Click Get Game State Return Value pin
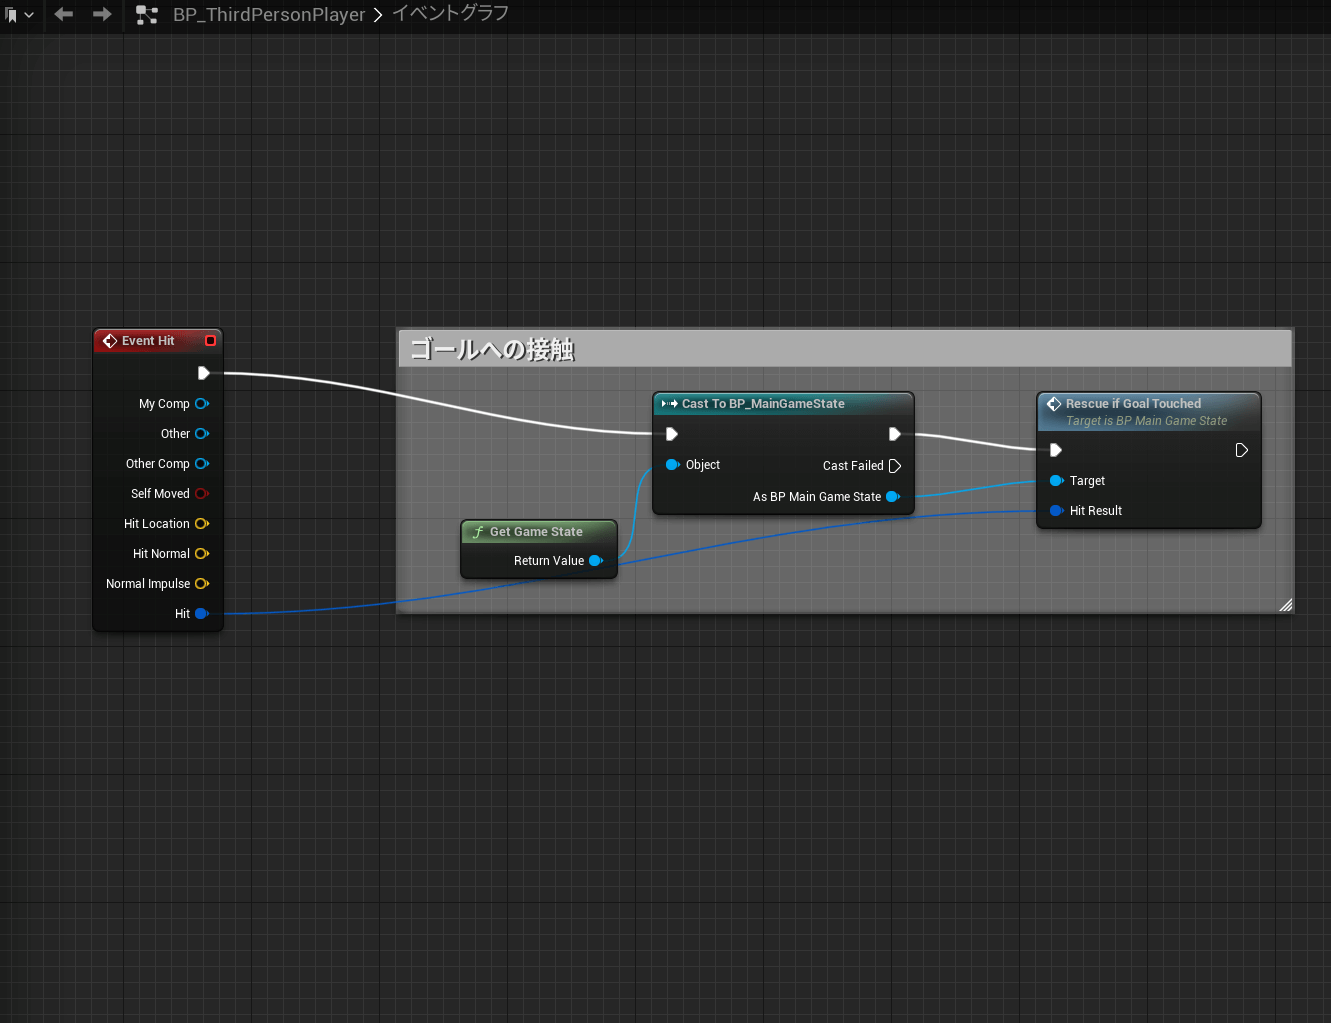Image resolution: width=1331 pixels, height=1023 pixels. (596, 561)
